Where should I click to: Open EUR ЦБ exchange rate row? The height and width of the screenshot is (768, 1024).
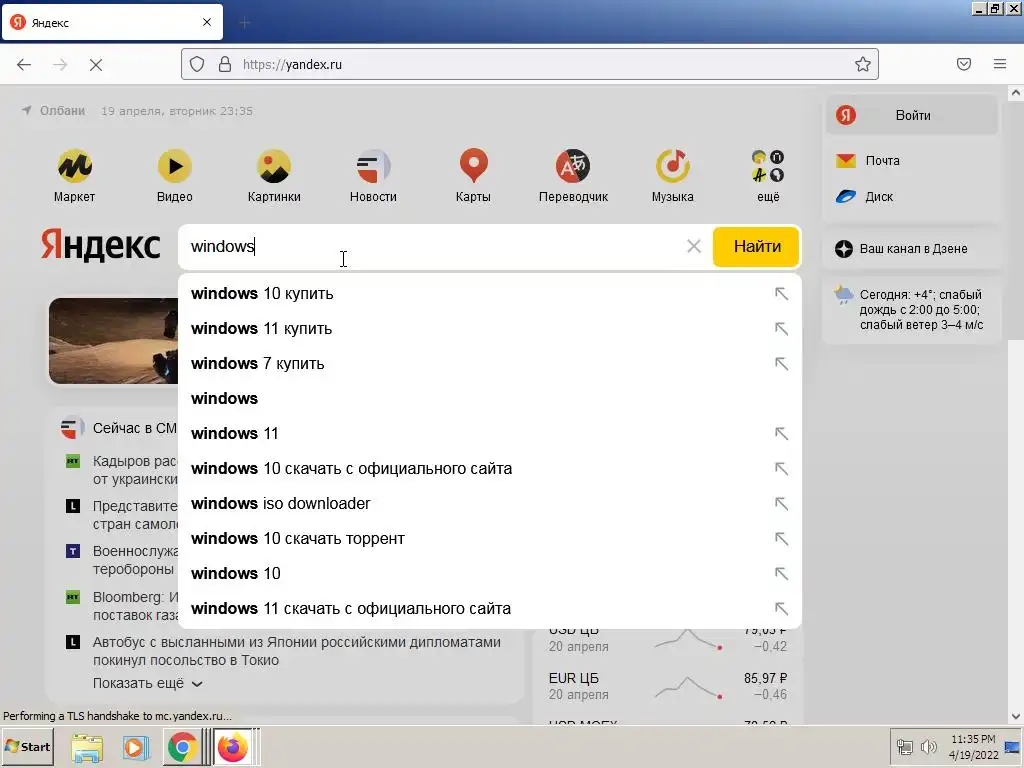[x=667, y=686]
